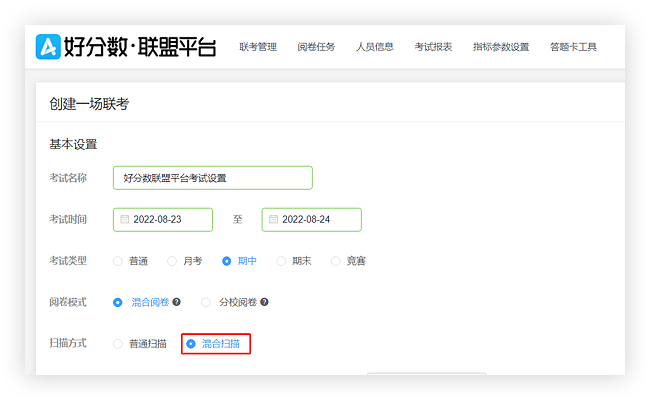650x400 pixels.
Task: Select the 混合阅卷 marking mode
Action: 118,302
